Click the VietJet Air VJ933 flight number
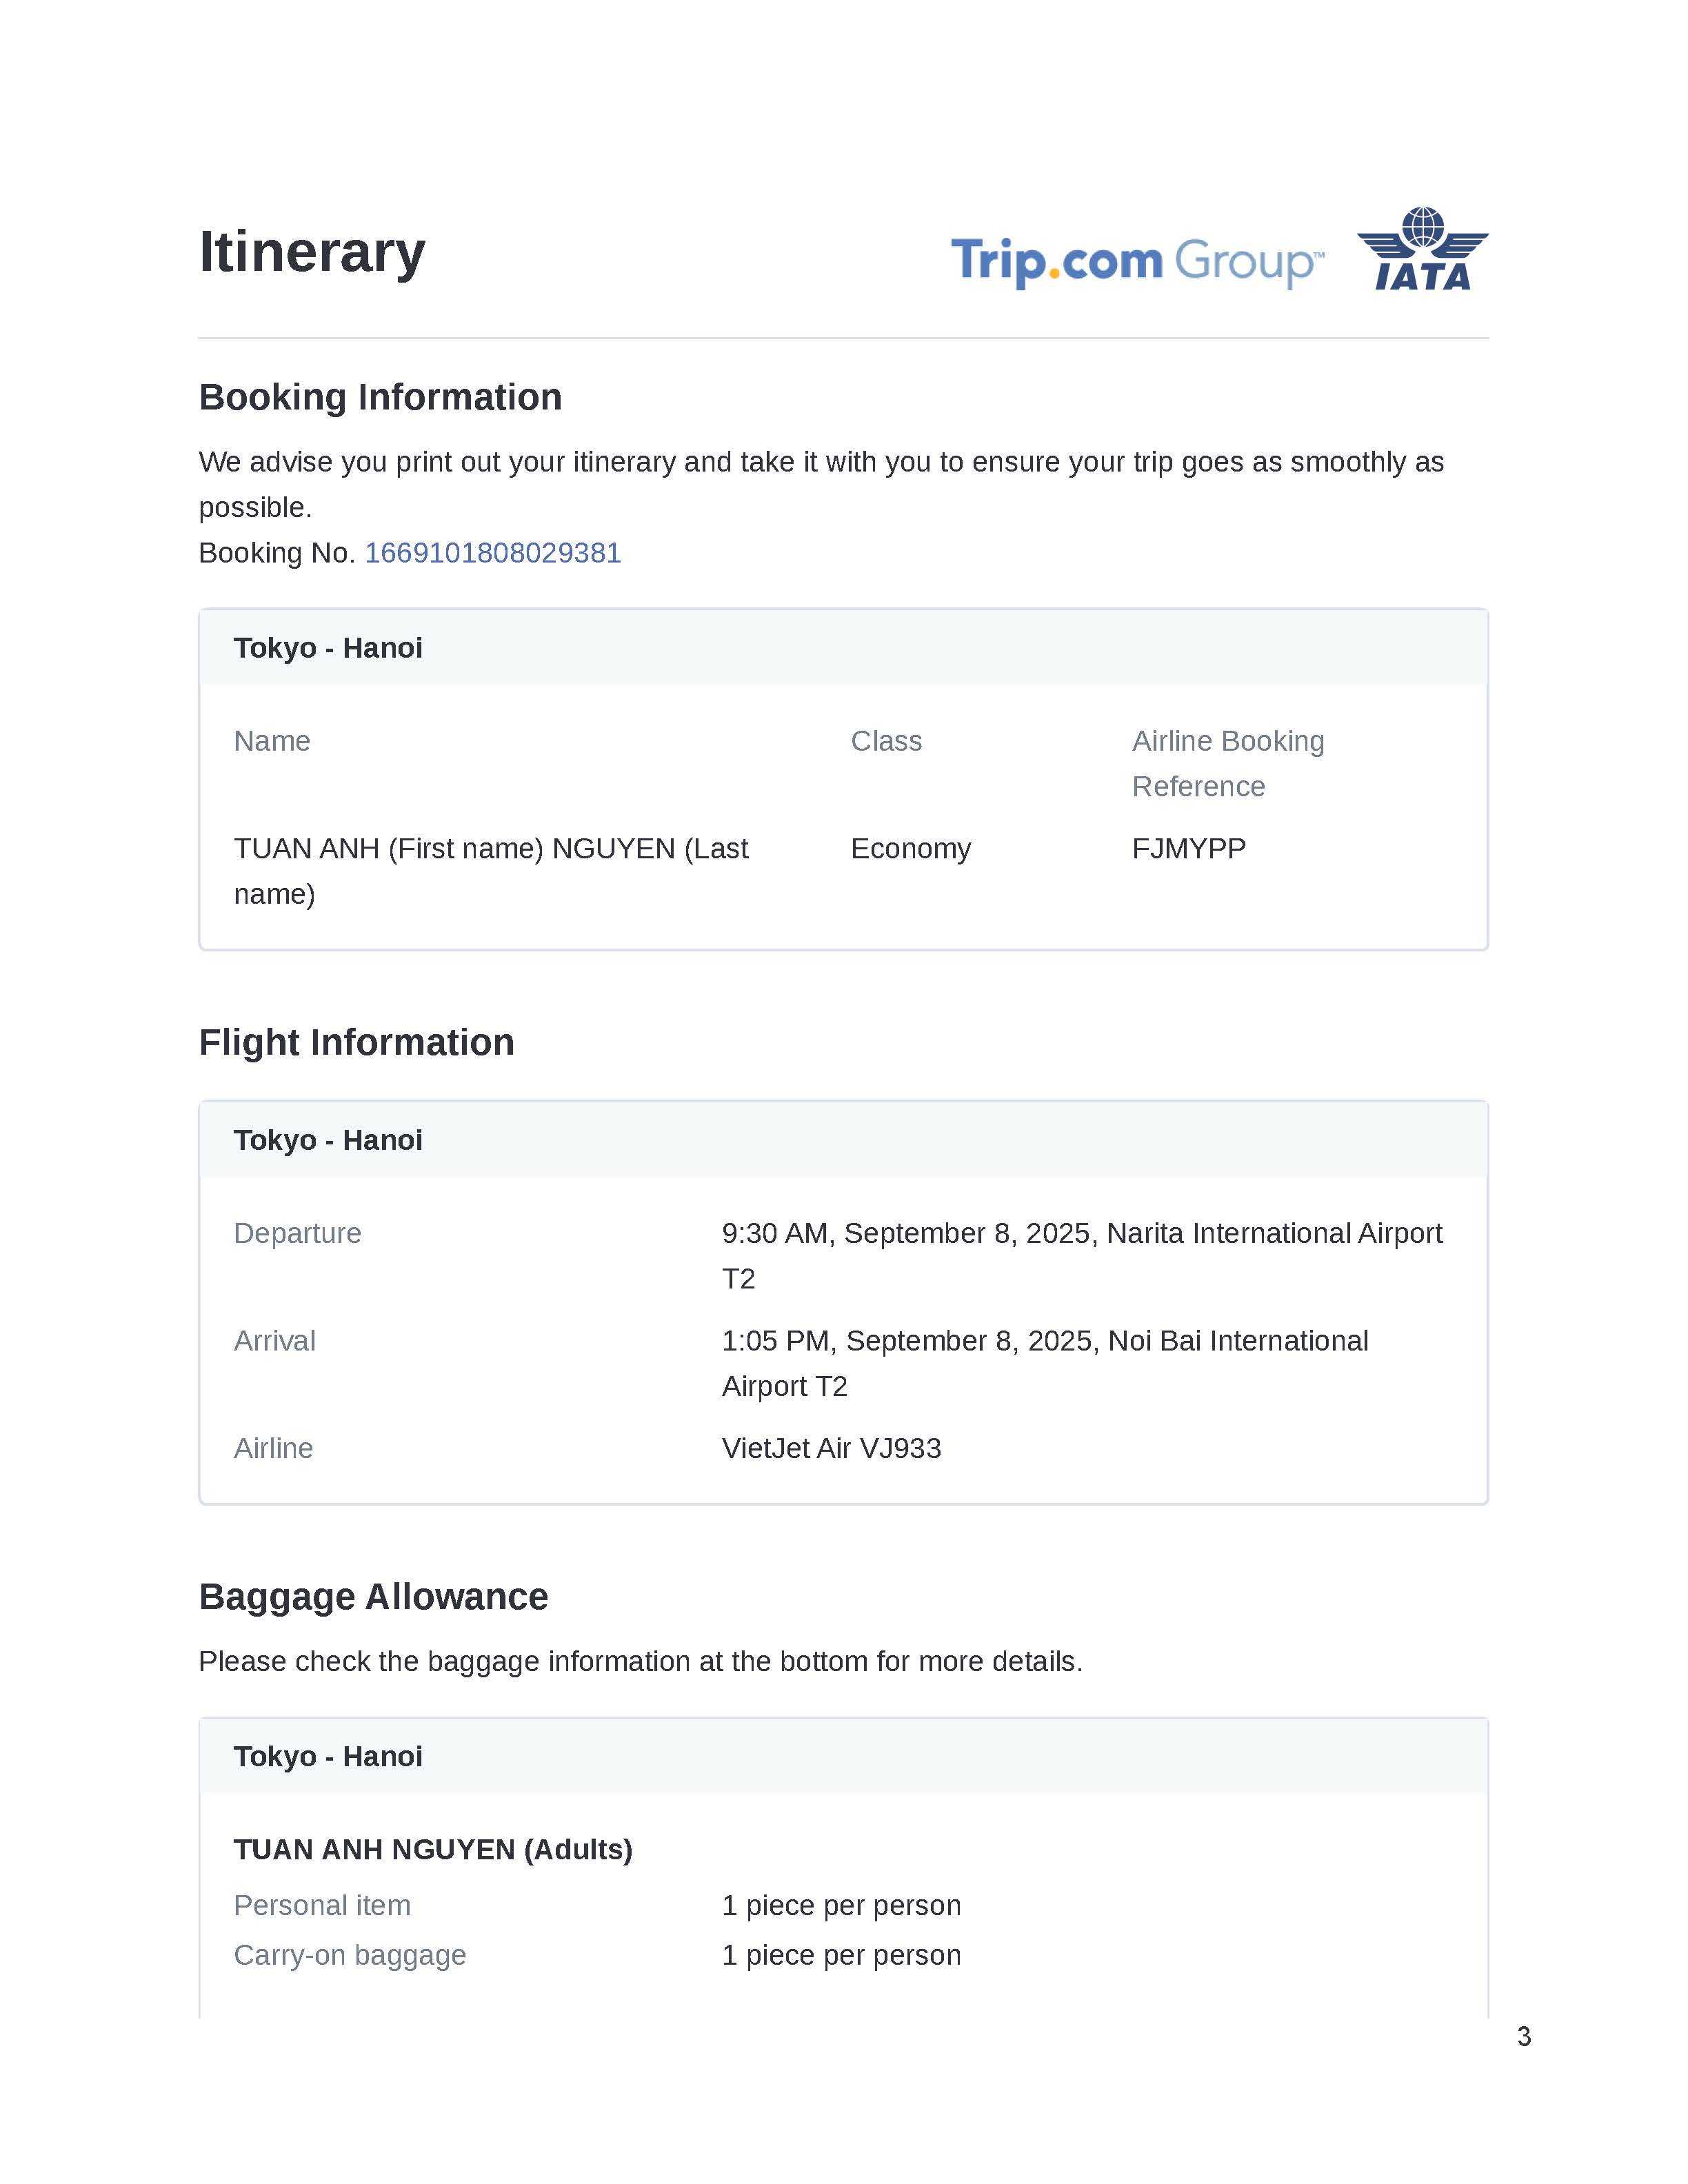This screenshot has width=1688, height=2184. click(831, 1448)
